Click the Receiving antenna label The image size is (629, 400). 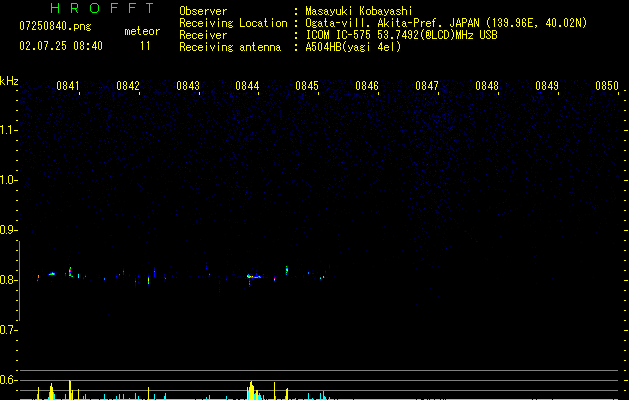[x=230, y=47]
